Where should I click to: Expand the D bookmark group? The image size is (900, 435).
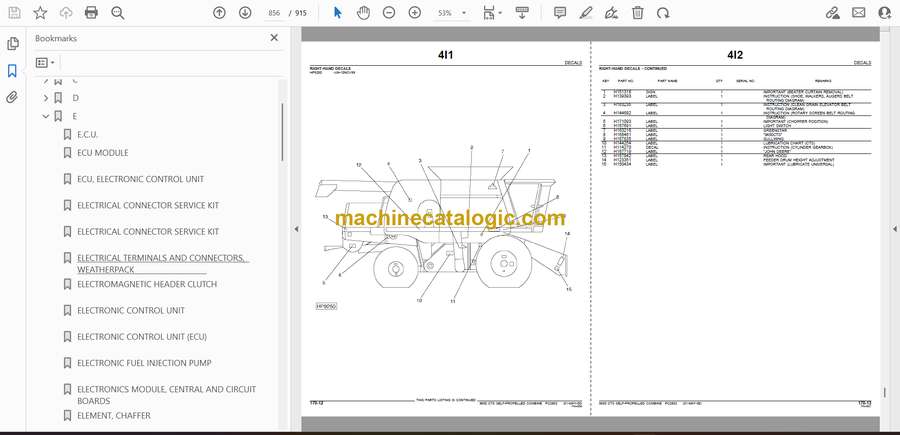pyautogui.click(x=46, y=98)
